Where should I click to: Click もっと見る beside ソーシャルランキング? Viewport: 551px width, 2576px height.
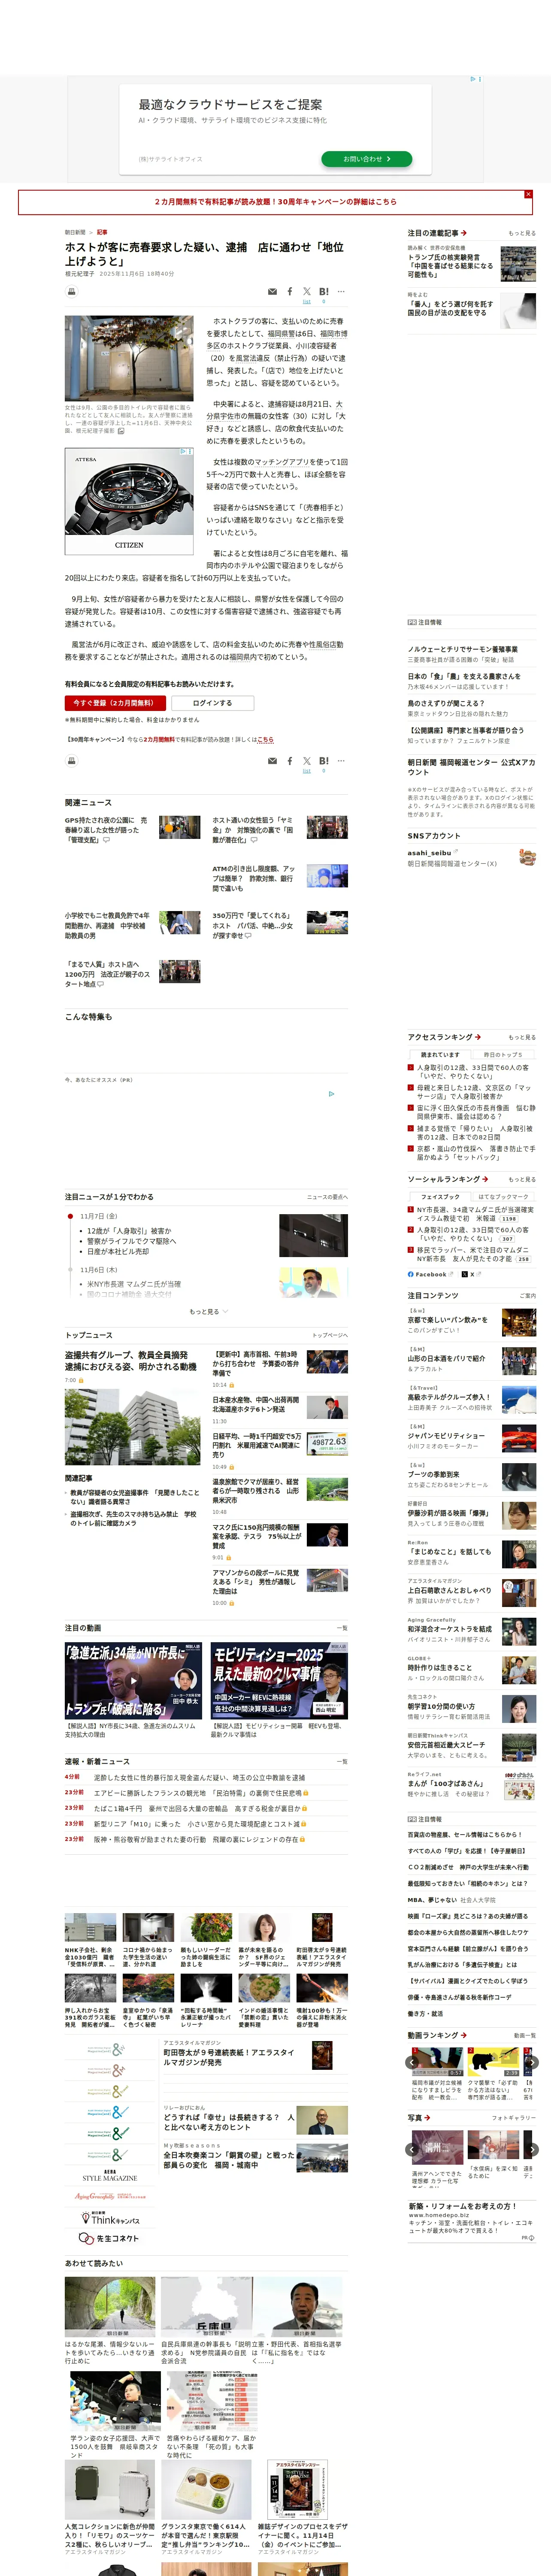522,1179
